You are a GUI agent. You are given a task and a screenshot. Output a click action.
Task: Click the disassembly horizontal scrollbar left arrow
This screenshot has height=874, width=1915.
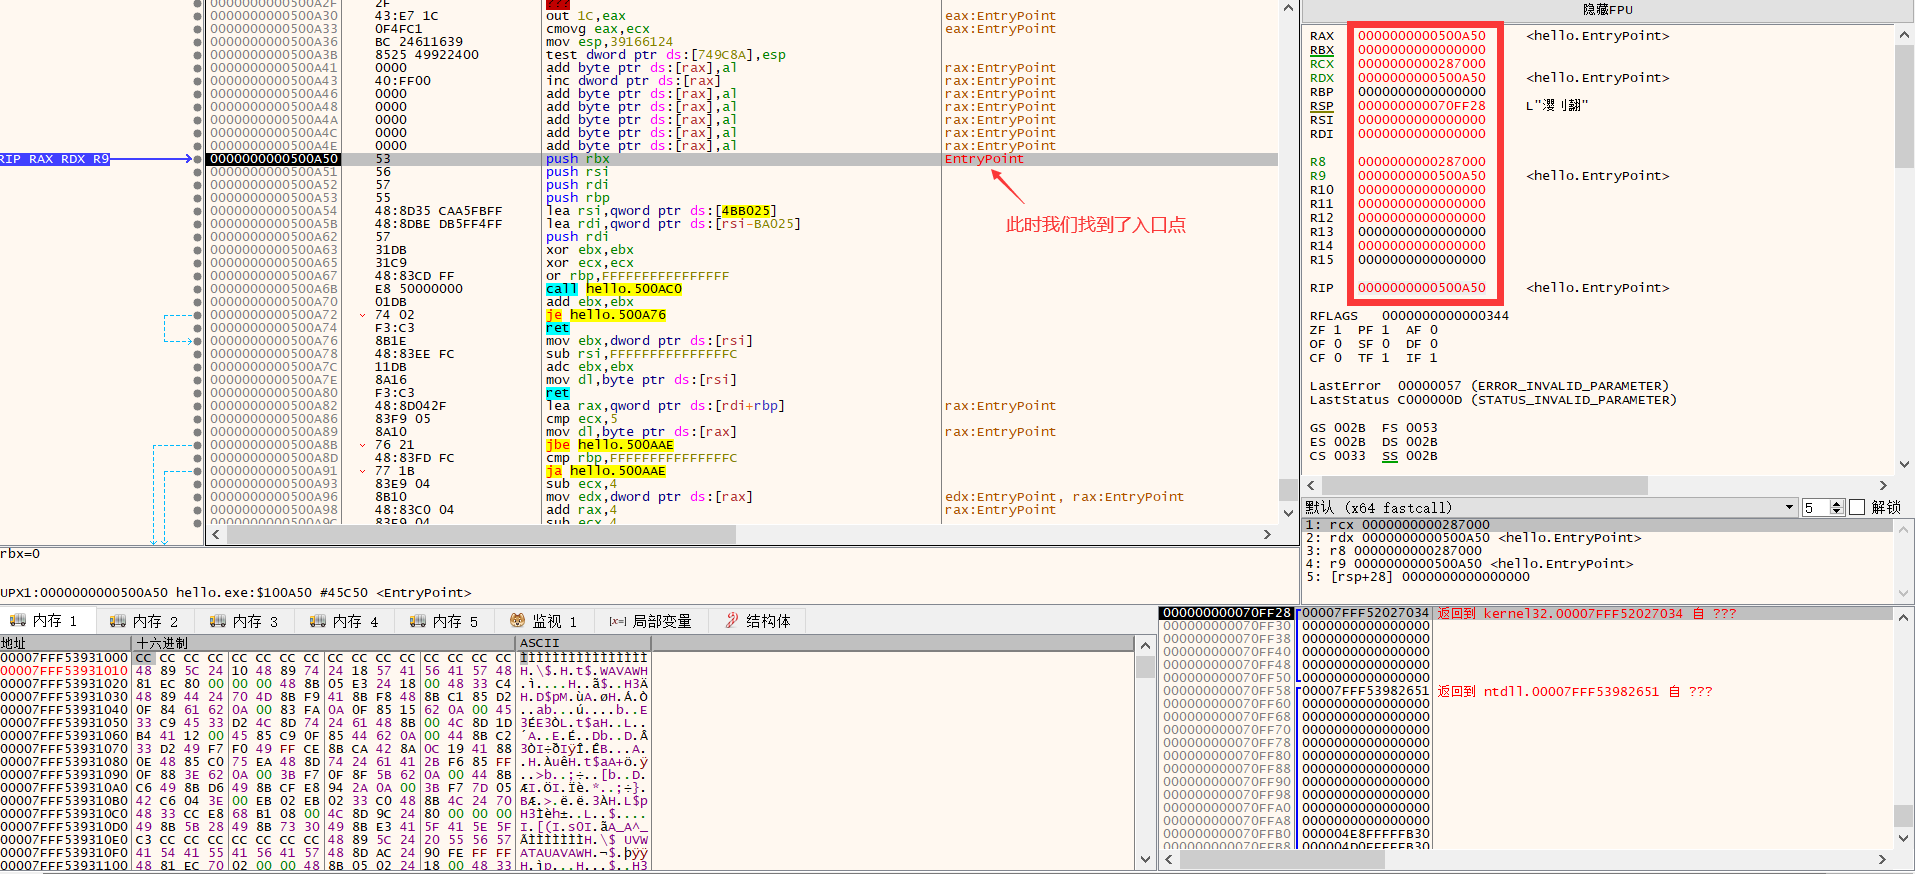[x=216, y=535]
